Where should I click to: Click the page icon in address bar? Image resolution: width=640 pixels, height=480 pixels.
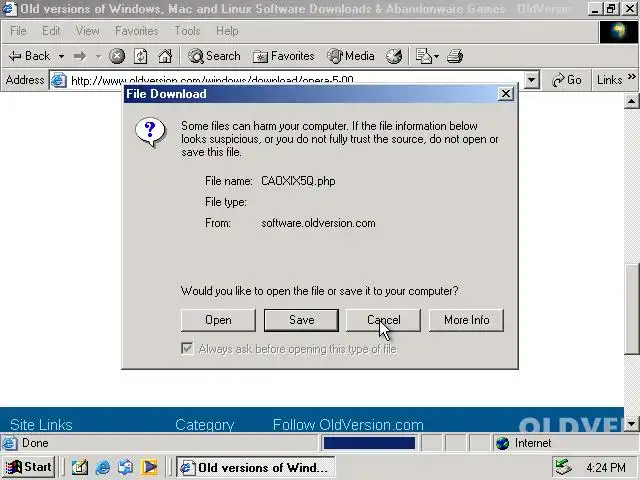click(x=59, y=80)
